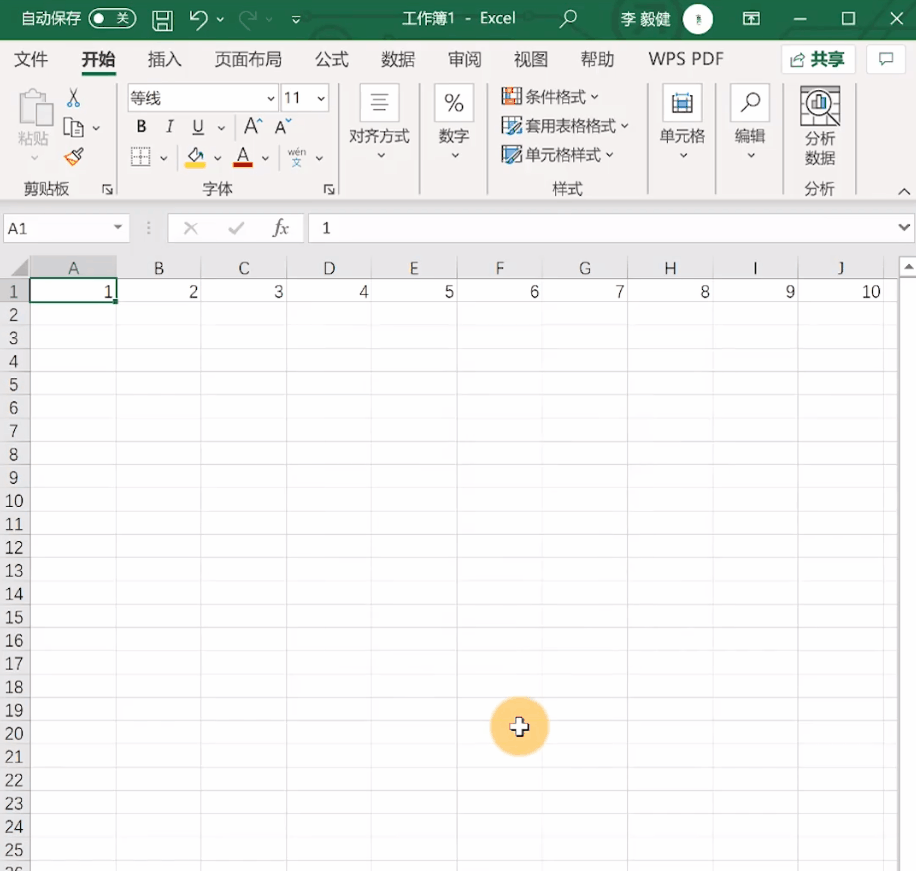Viewport: 916px width, 871px height.
Task: Open the 数据 tab
Action: coord(398,59)
